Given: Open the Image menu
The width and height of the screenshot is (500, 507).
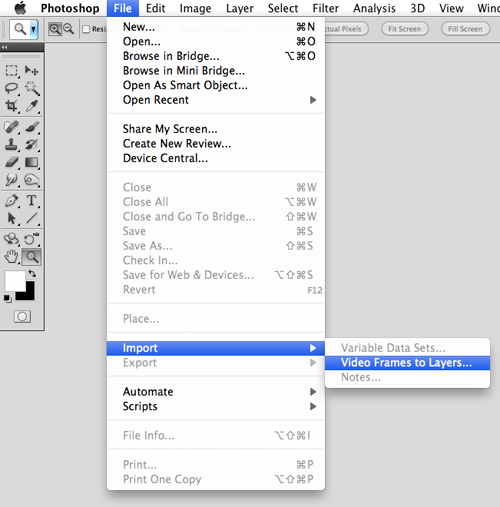Looking at the screenshot, I should [x=195, y=8].
